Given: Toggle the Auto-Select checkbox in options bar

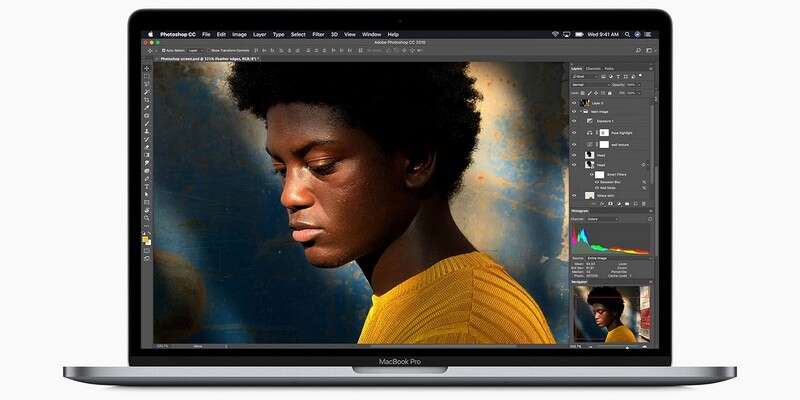Looking at the screenshot, I should 161,48.
